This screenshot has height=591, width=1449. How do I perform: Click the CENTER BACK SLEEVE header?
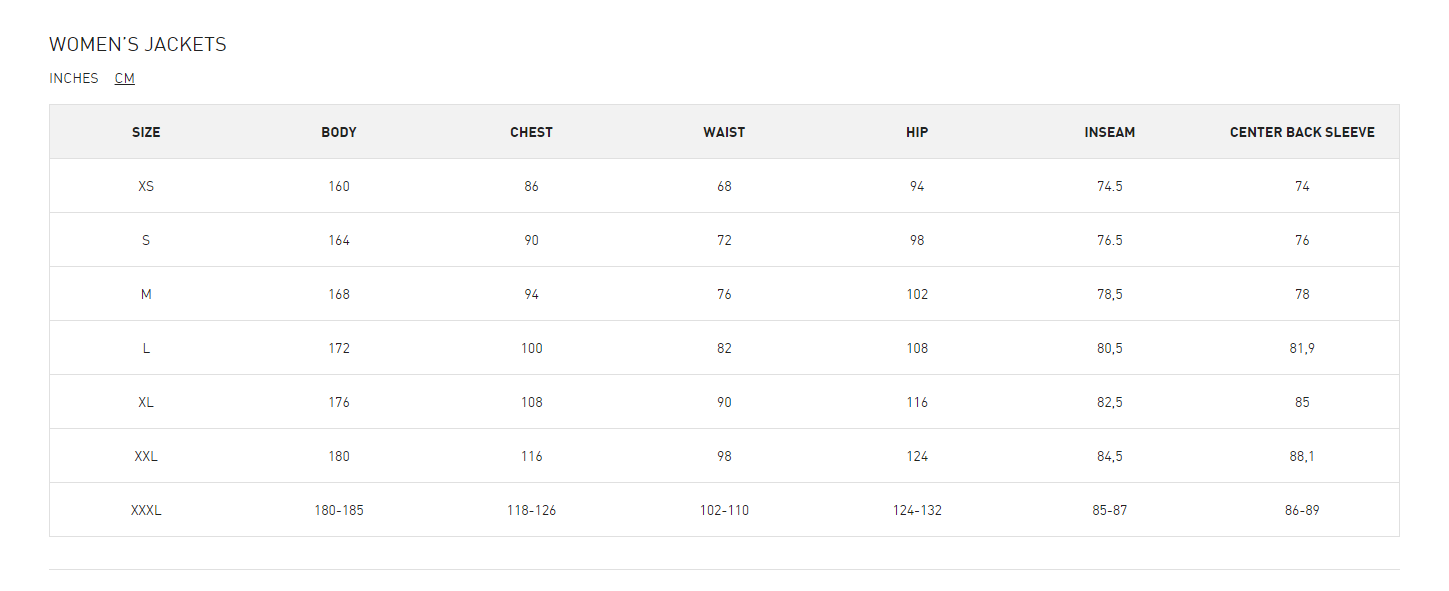1302,132
